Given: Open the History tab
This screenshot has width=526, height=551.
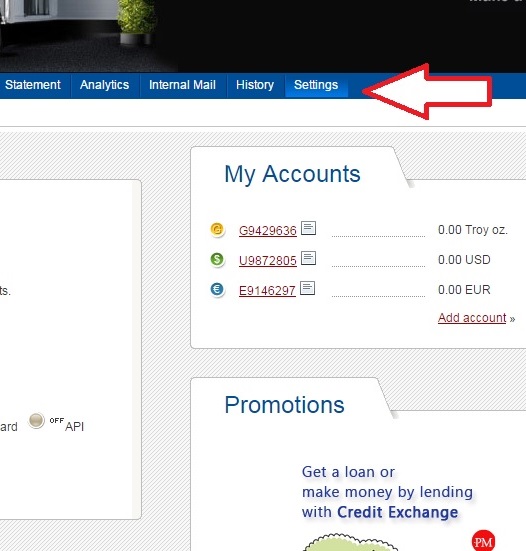Looking at the screenshot, I should point(255,85).
